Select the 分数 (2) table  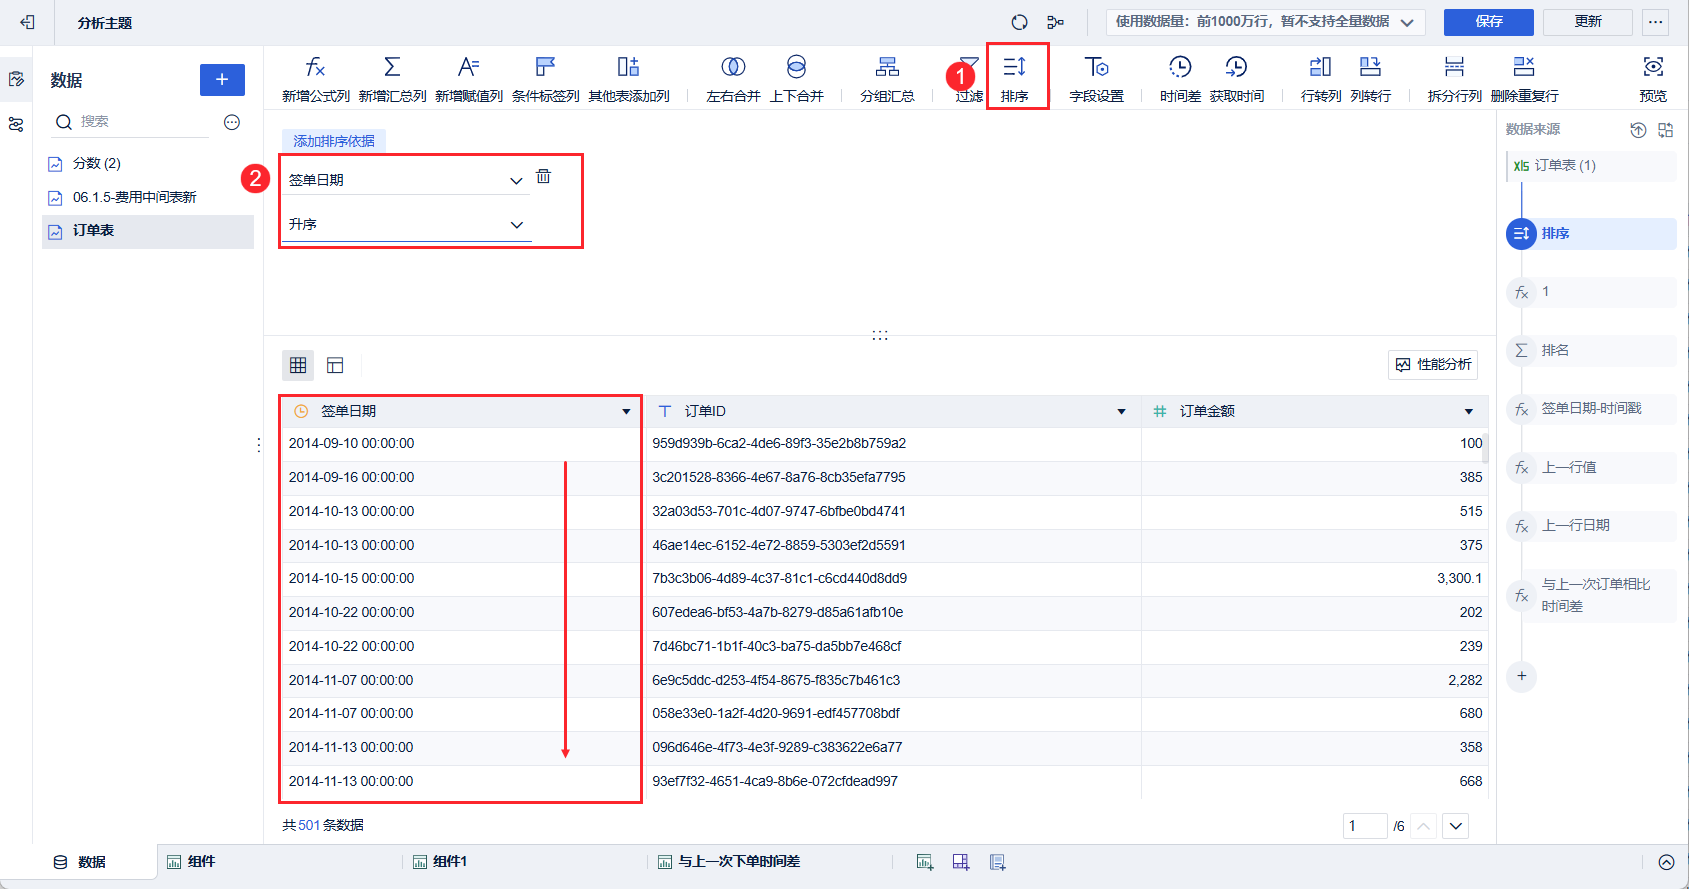coord(148,163)
